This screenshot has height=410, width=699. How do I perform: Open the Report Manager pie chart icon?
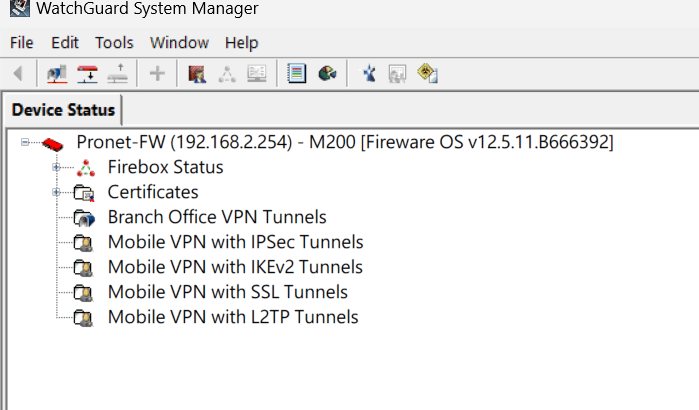327,74
